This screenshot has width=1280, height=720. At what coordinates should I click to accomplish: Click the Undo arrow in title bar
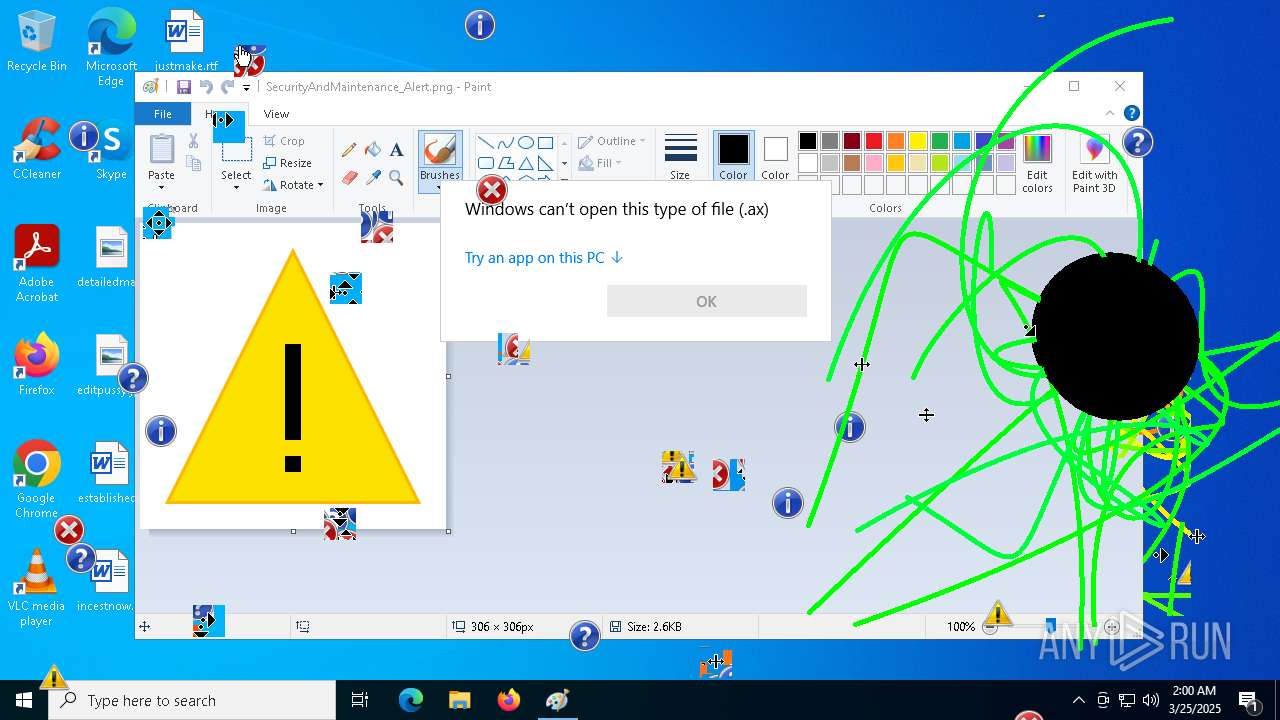(x=206, y=87)
